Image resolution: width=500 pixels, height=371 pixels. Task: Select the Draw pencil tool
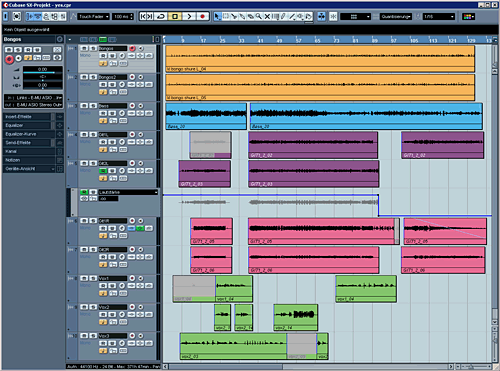pos(283,16)
